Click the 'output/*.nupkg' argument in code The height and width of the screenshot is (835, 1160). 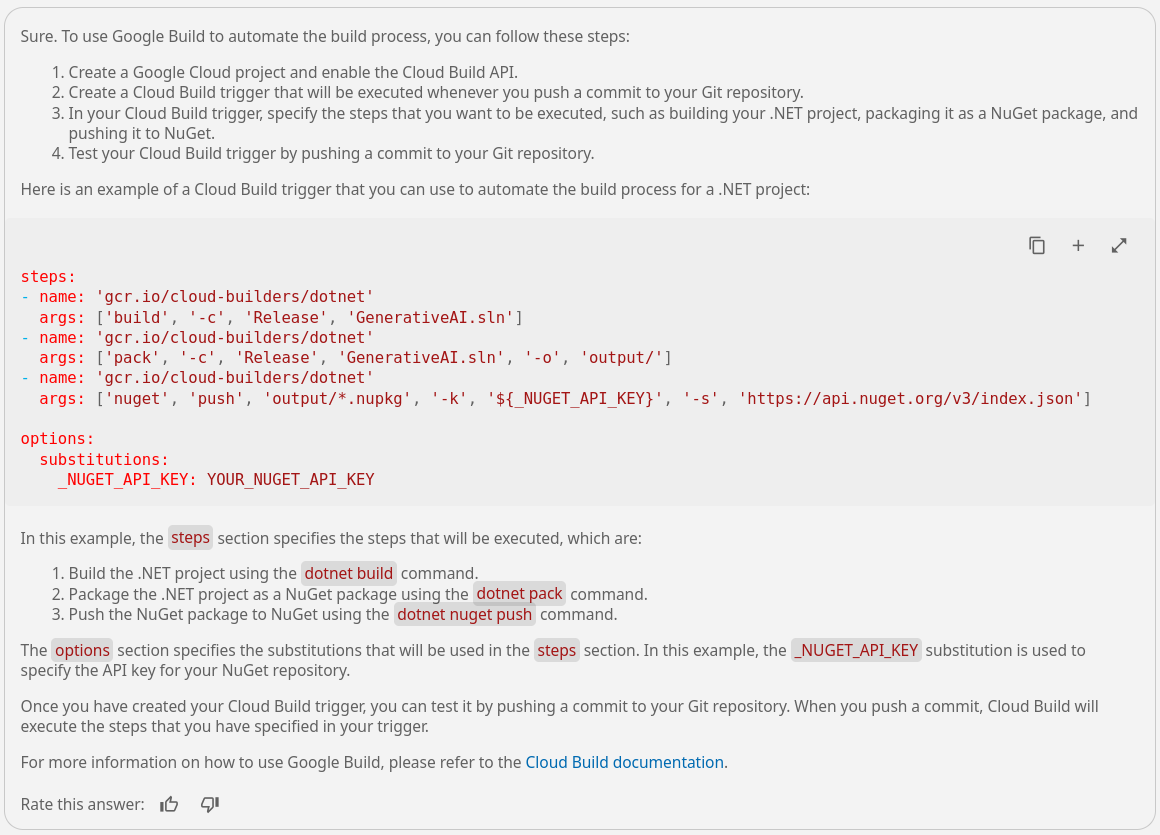337,399
